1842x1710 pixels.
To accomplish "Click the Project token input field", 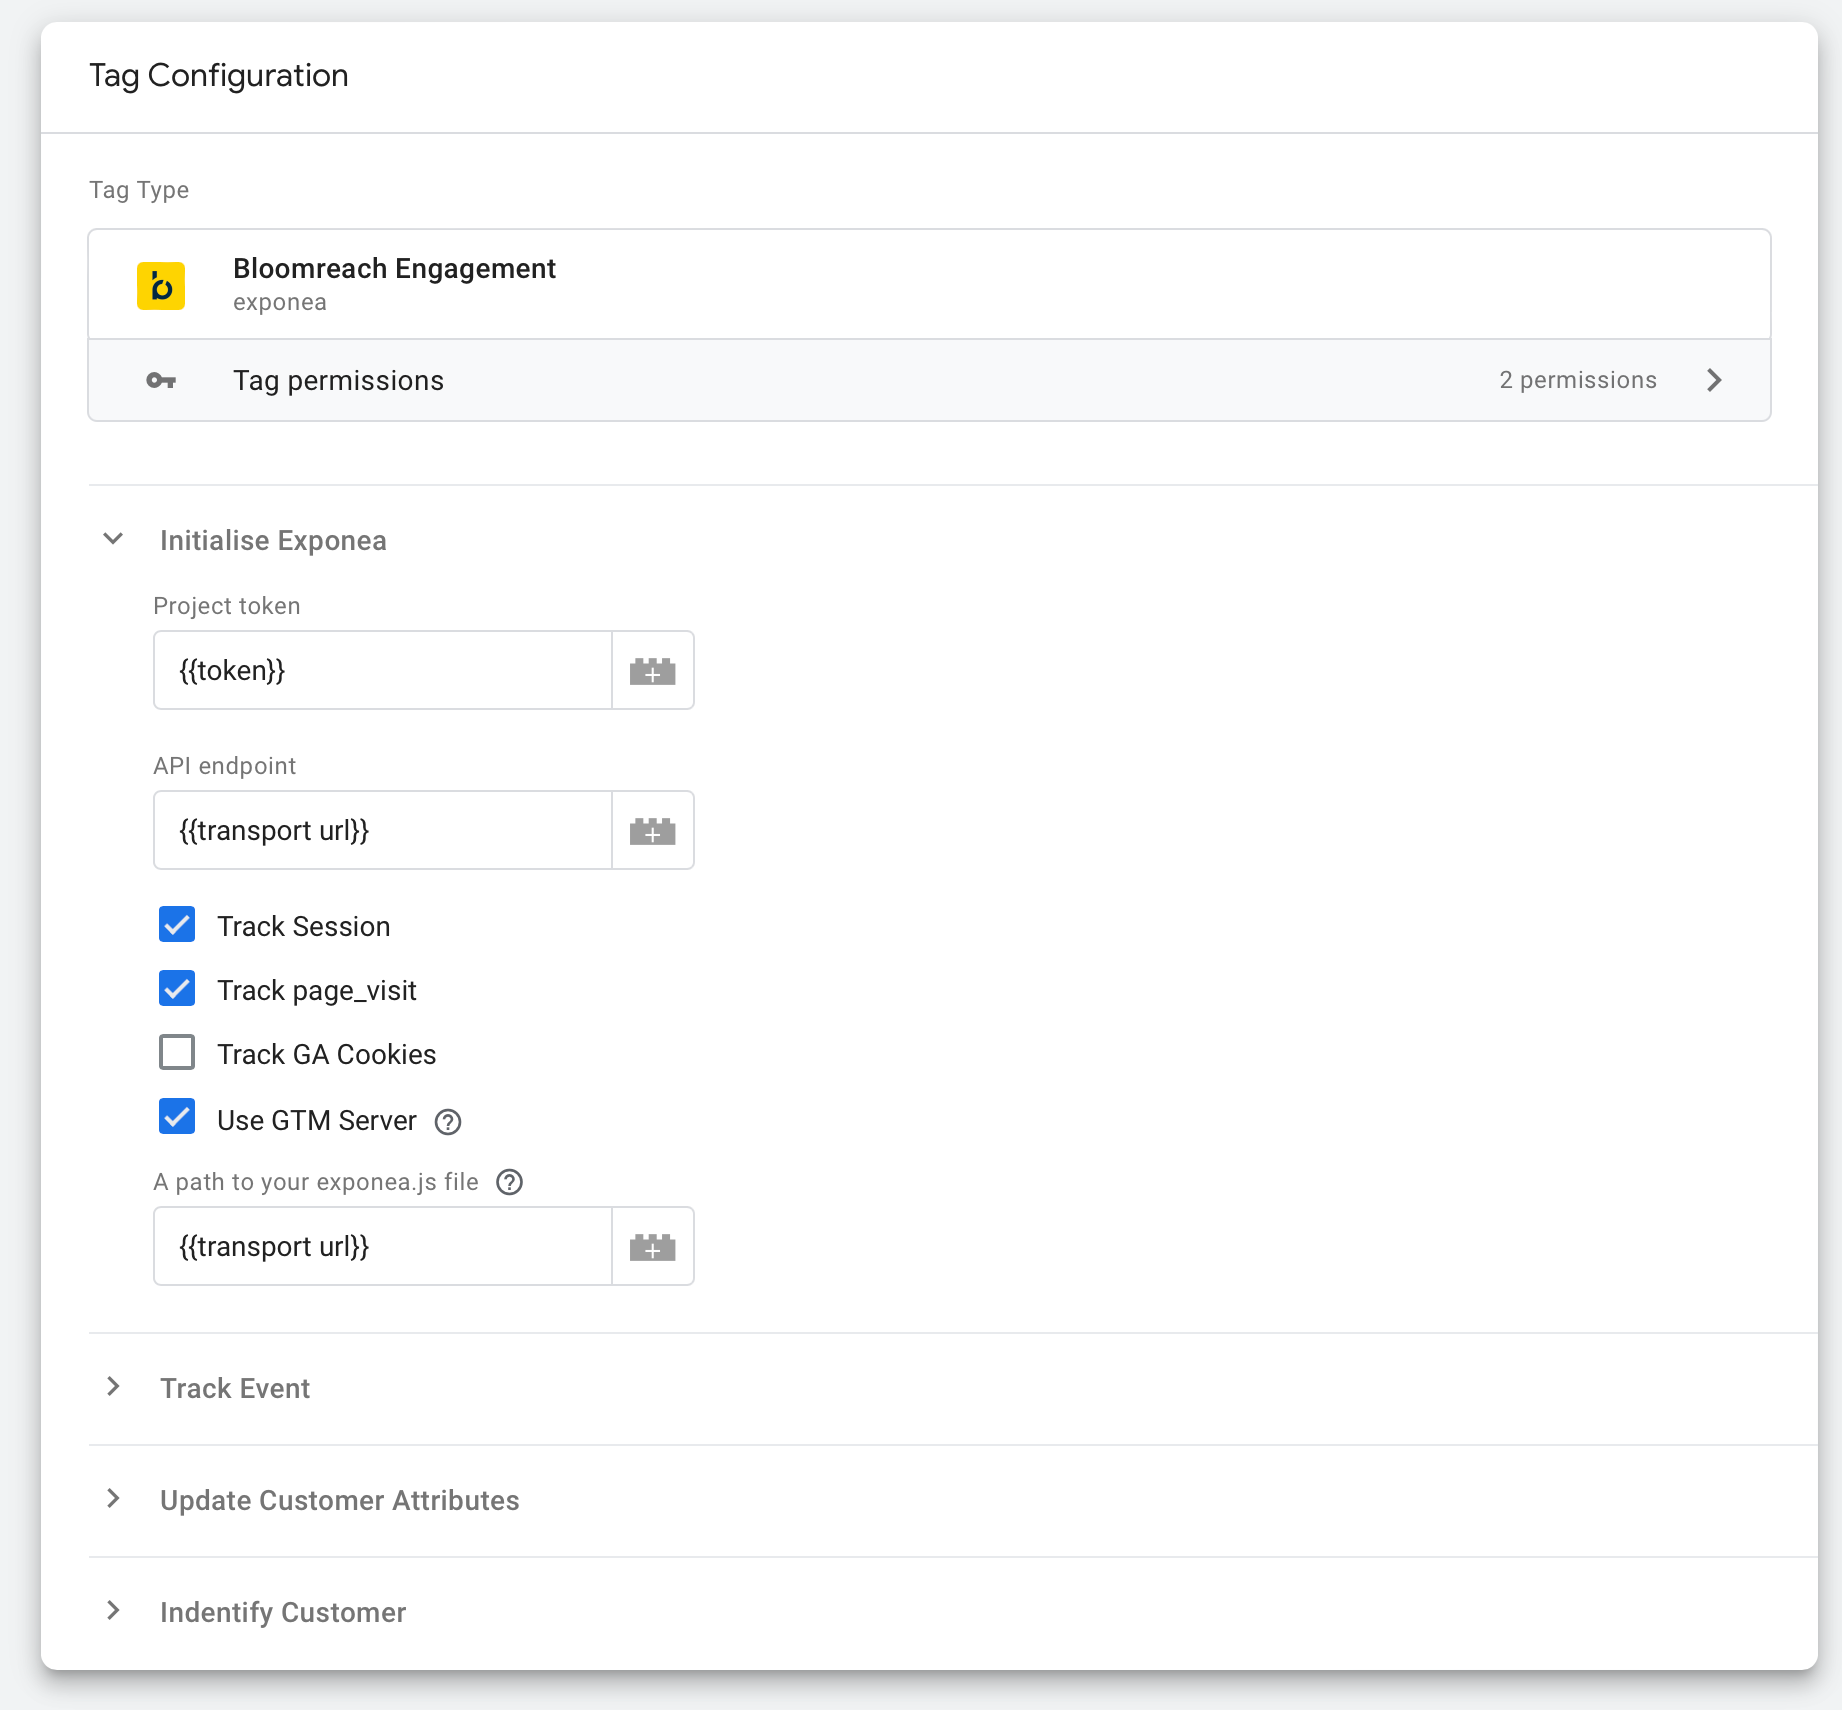I will click(383, 670).
